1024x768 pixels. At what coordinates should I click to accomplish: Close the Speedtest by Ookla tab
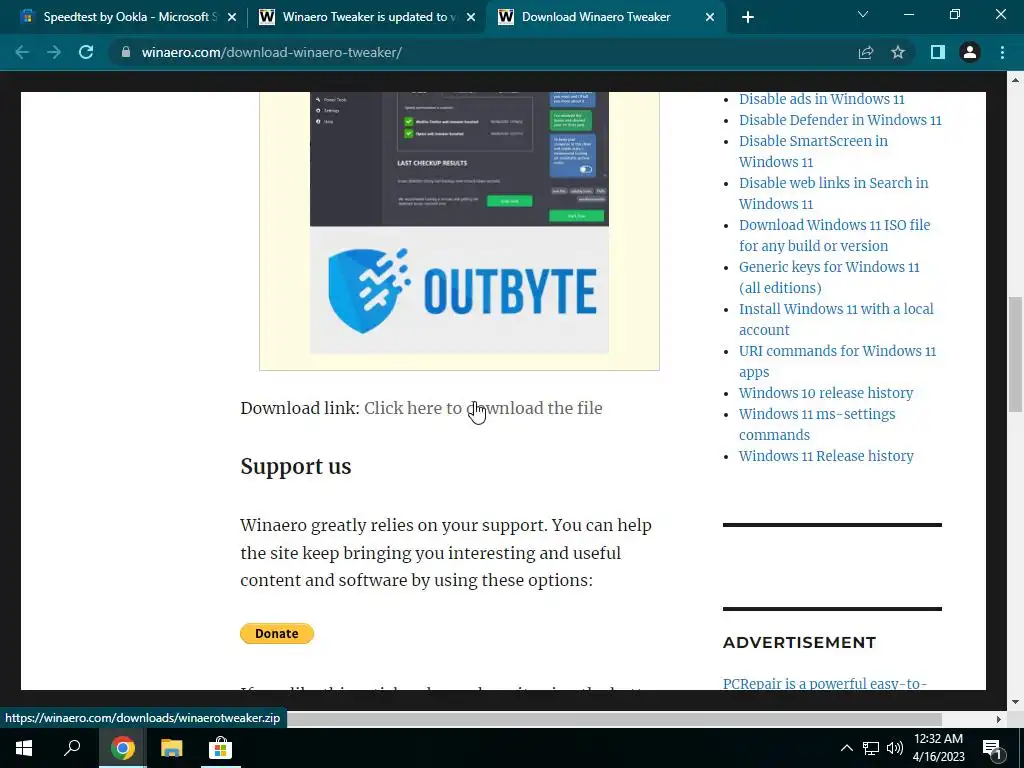pyautogui.click(x=232, y=17)
